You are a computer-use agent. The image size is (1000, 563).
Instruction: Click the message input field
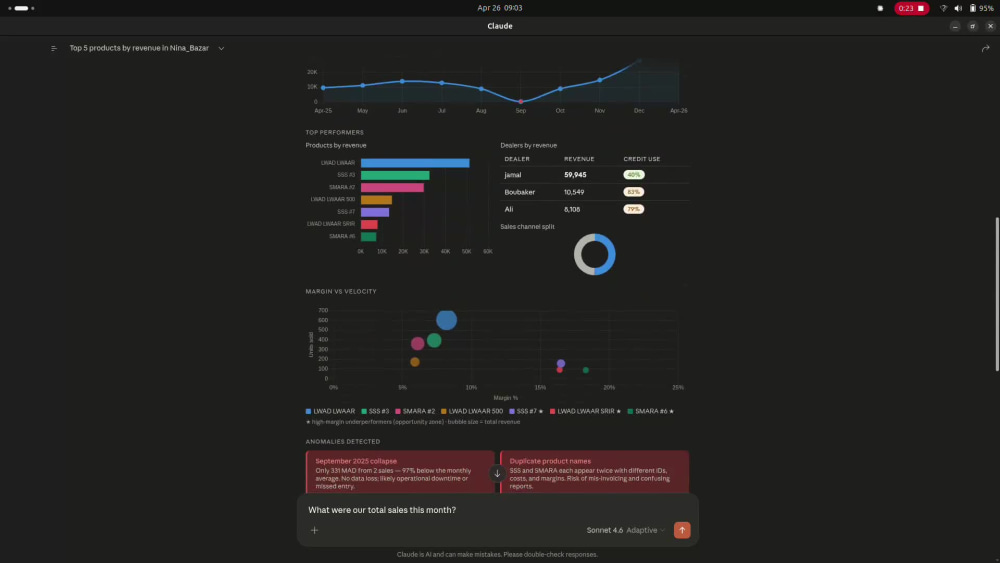pyautogui.click(x=497, y=510)
